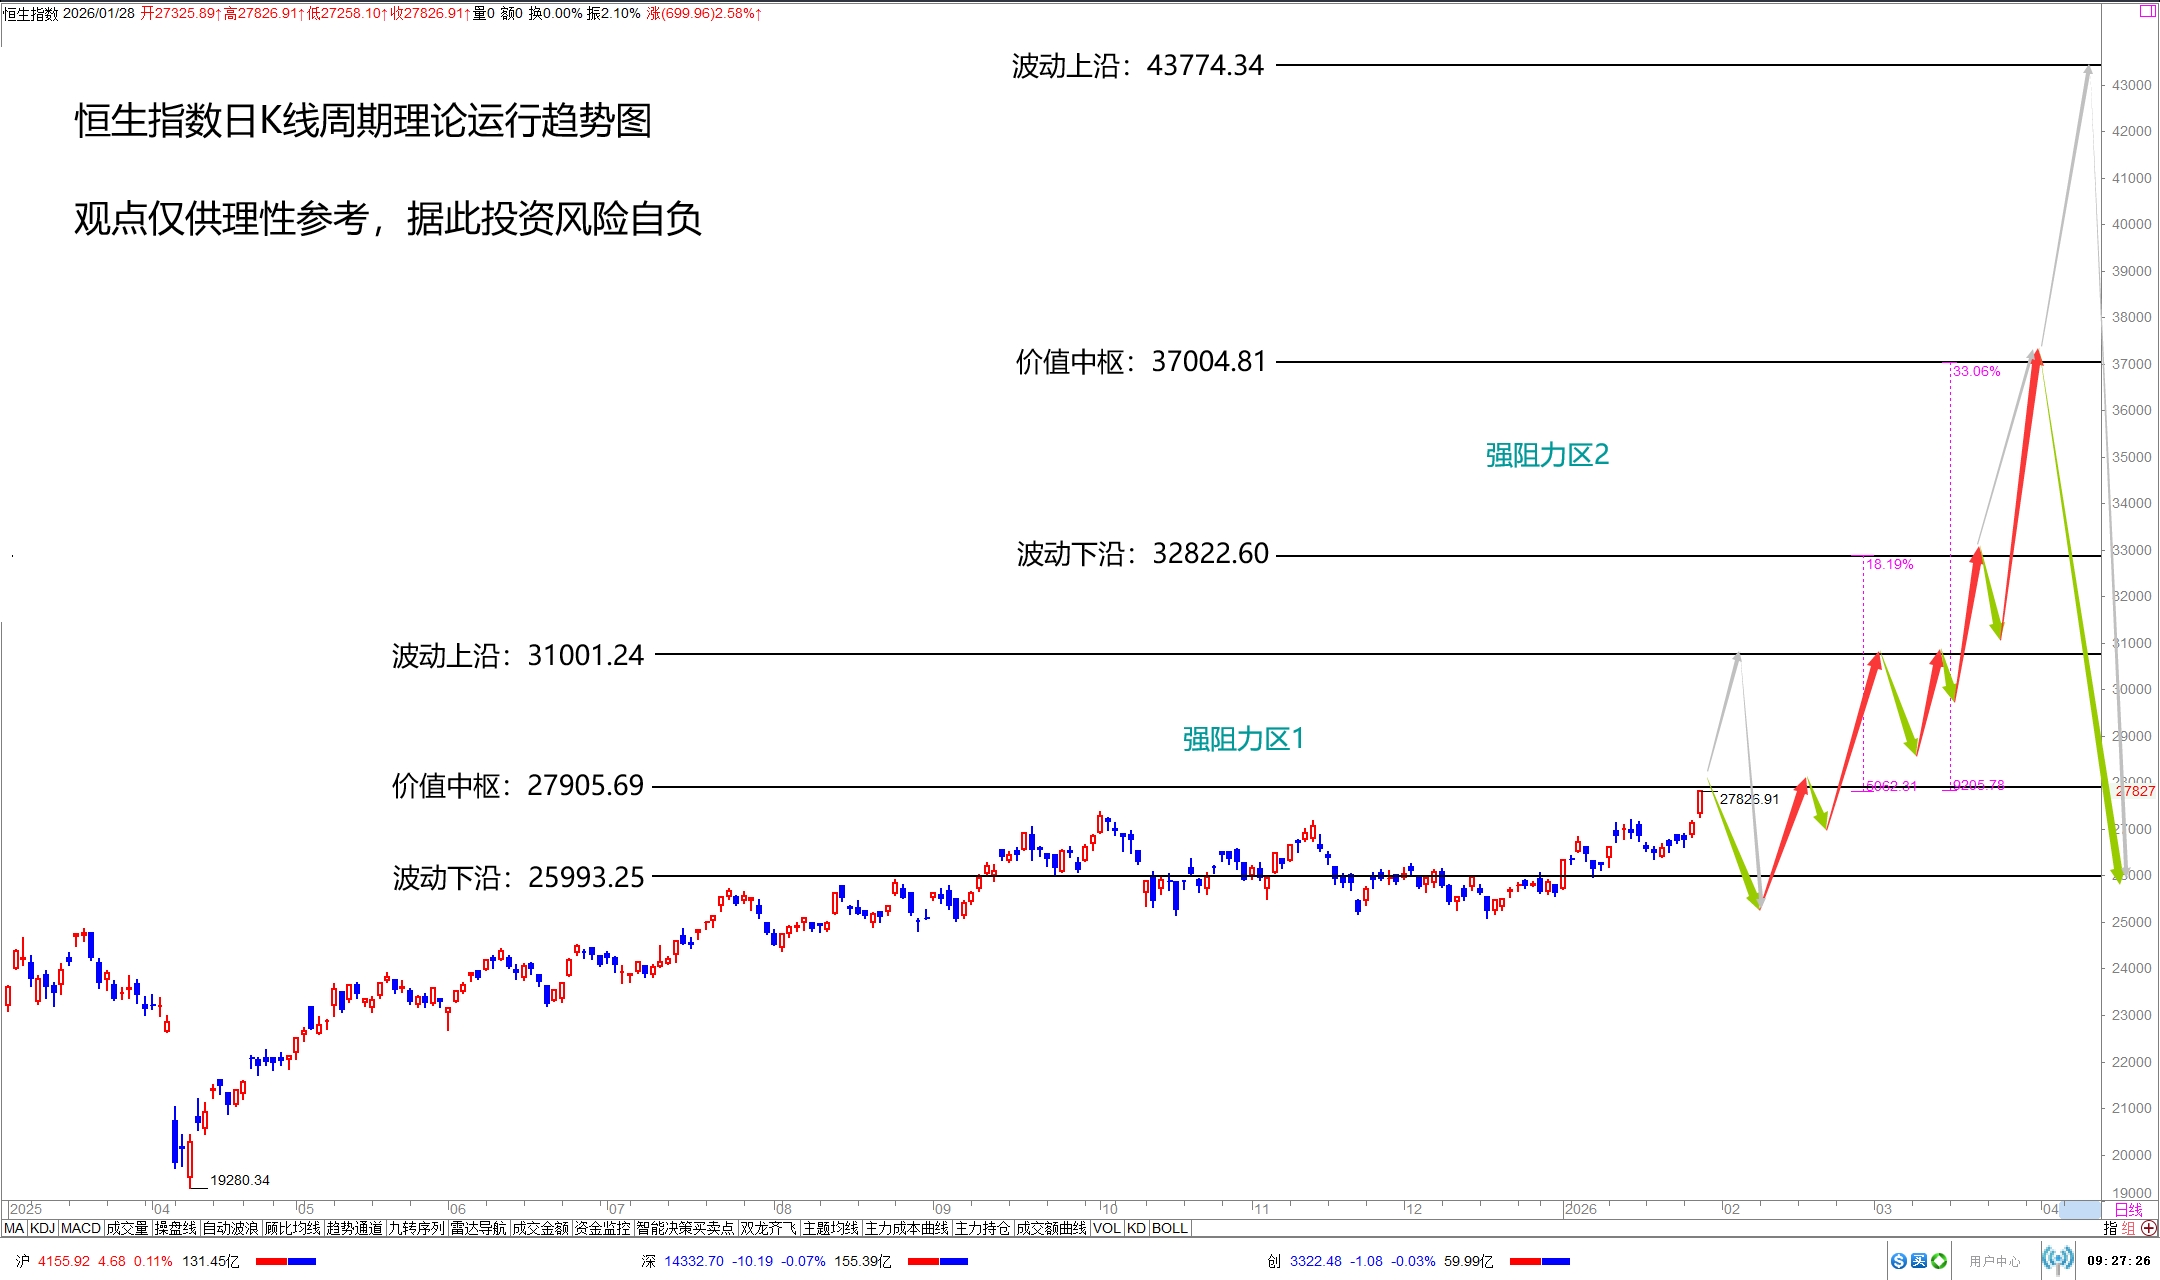Screen dimensions: 2160x1280
Task: Click the green diamond icon in status bar
Action: [1939, 1261]
